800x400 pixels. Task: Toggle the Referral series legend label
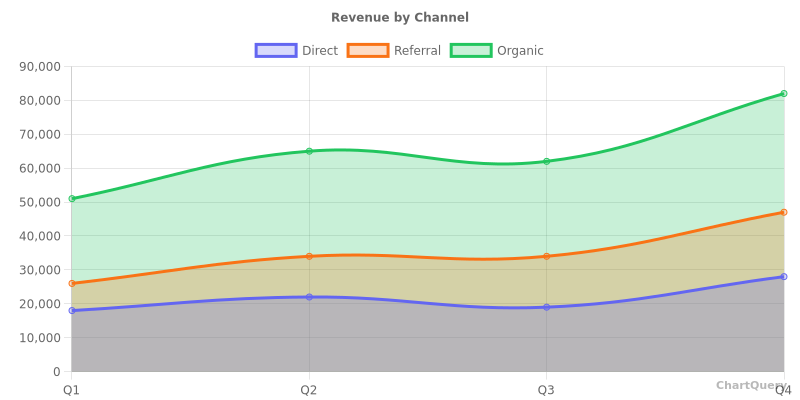pyautogui.click(x=417, y=51)
